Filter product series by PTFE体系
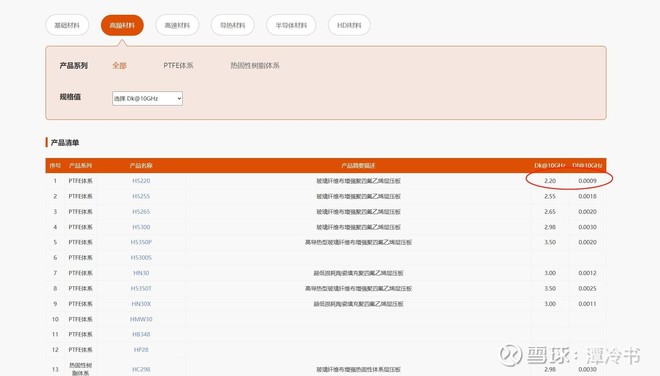660x376 pixels. click(178, 66)
